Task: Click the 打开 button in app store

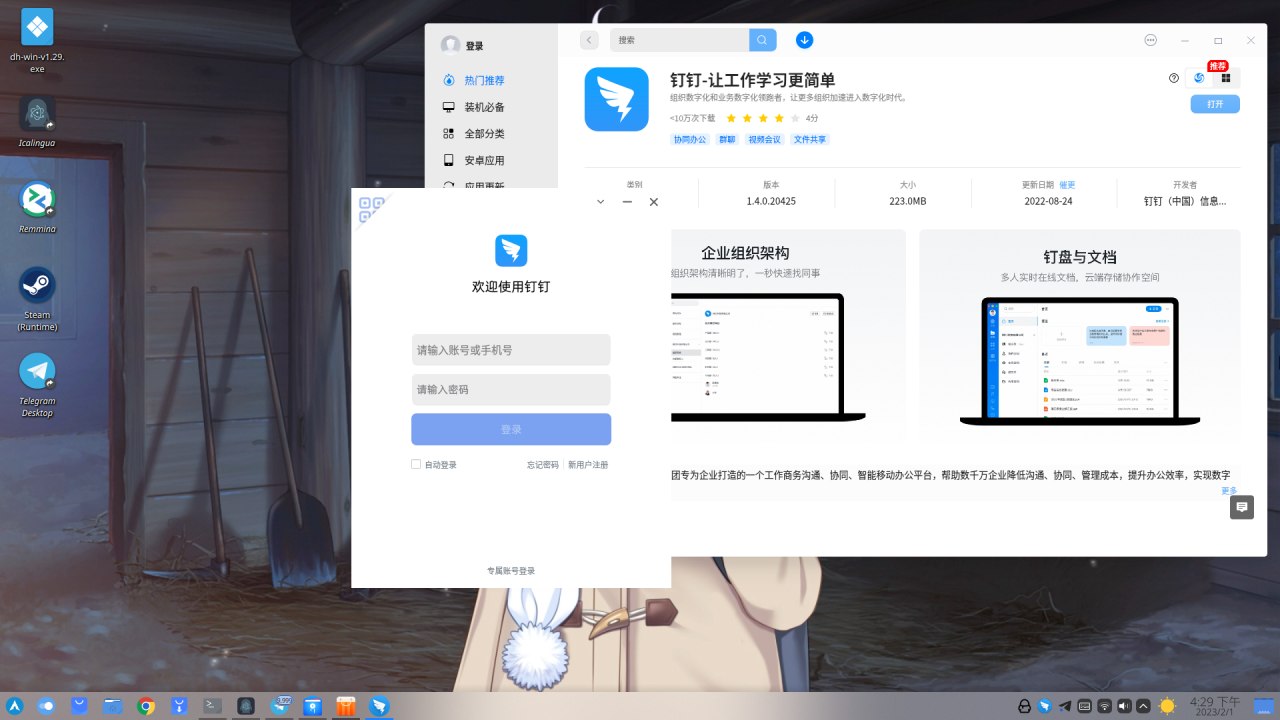Action: coord(1215,104)
